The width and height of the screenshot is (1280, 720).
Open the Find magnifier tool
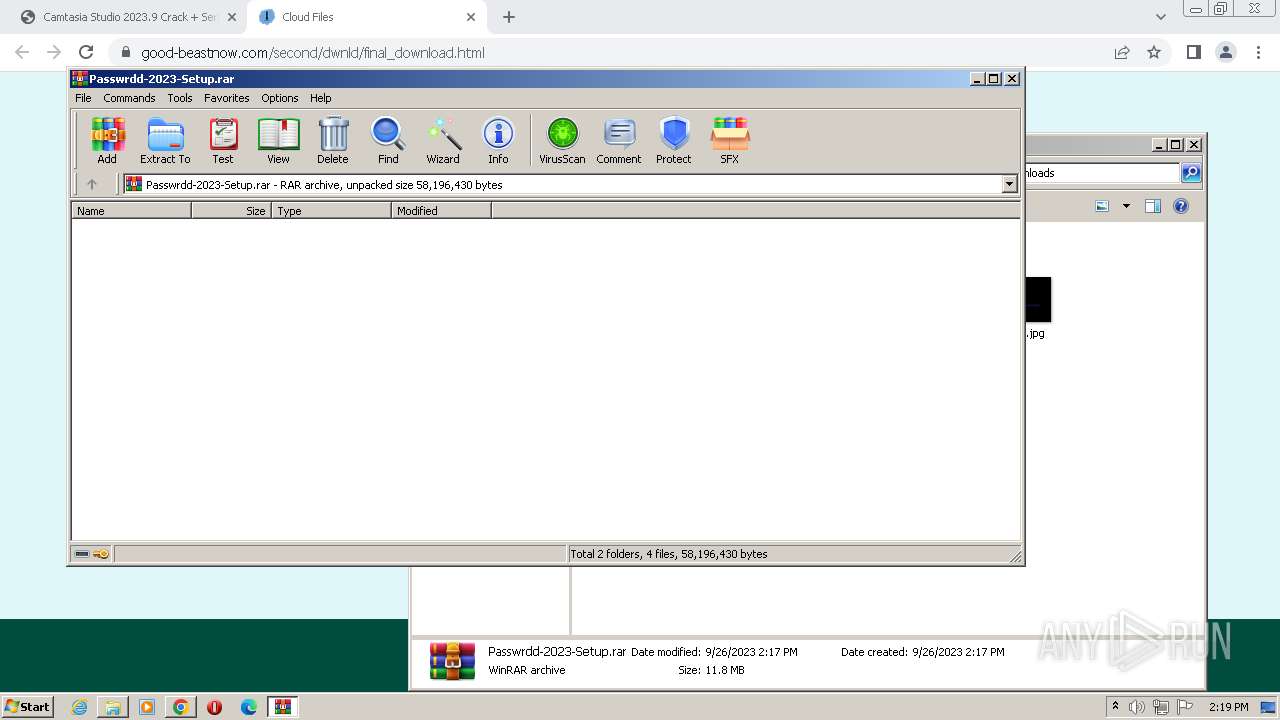(x=388, y=140)
